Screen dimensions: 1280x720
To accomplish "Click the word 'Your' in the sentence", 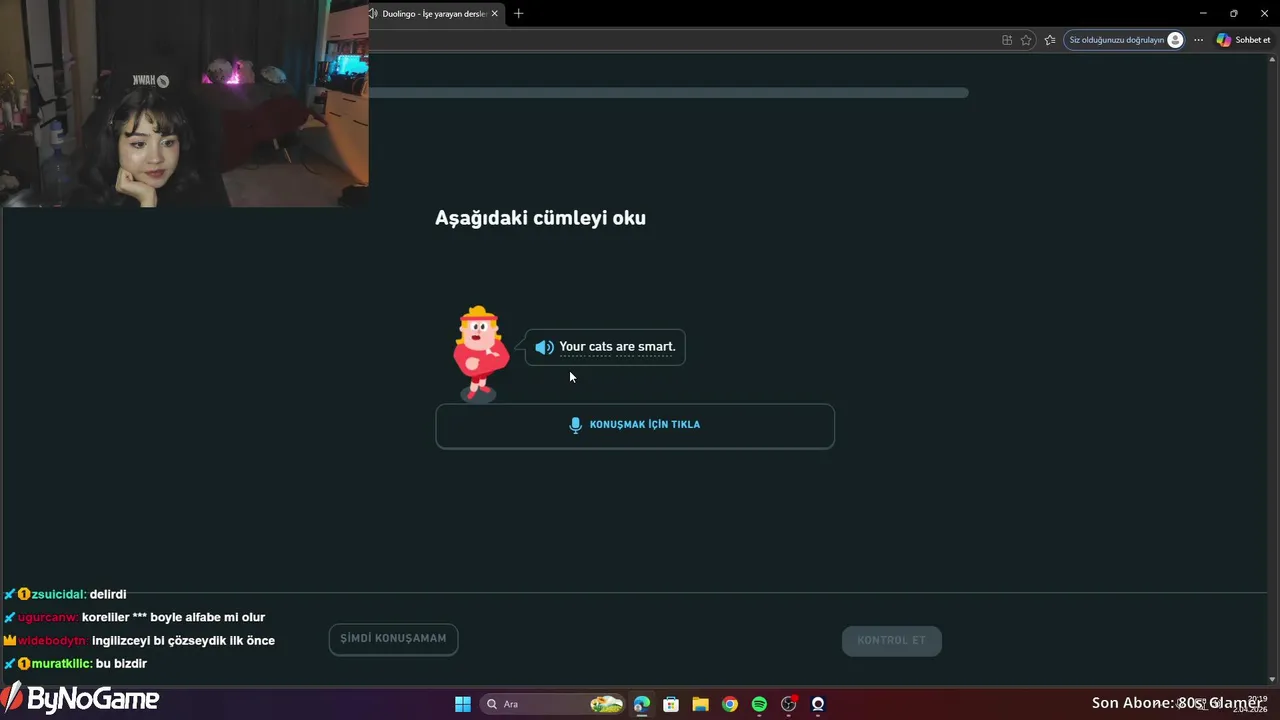I will (572, 347).
